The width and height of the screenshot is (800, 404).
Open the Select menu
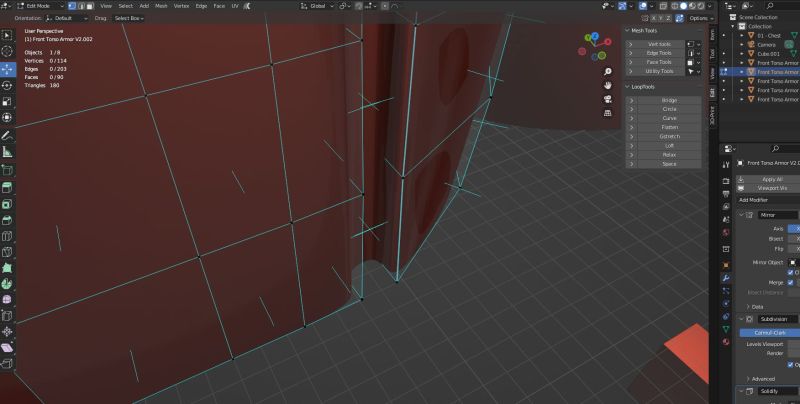tap(126, 6)
